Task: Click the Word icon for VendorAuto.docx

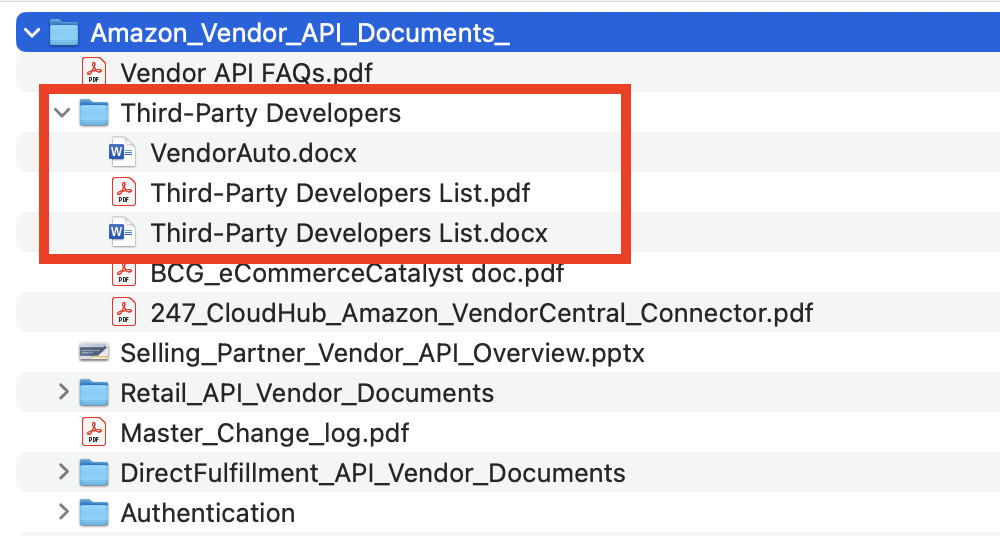Action: 122,153
